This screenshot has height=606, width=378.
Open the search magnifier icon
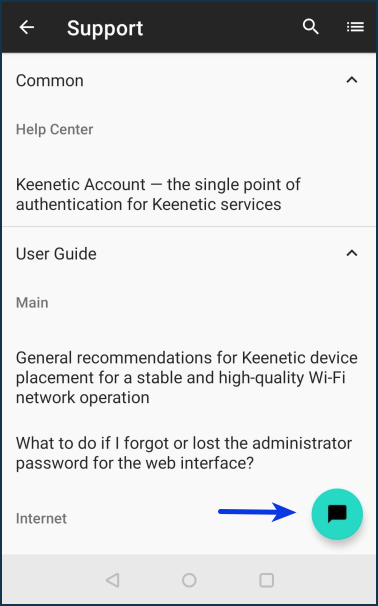pos(310,27)
